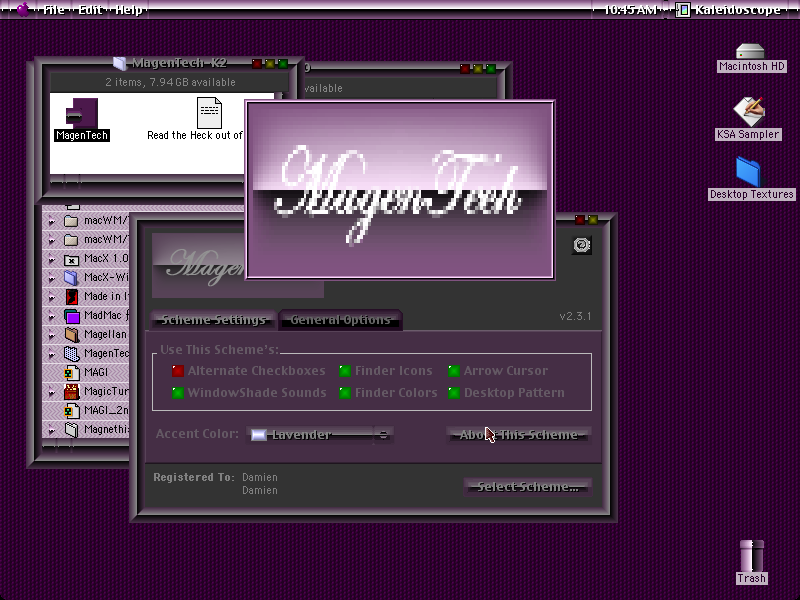800x600 pixels.
Task: Click the About This Scheme button
Action: [519, 435]
